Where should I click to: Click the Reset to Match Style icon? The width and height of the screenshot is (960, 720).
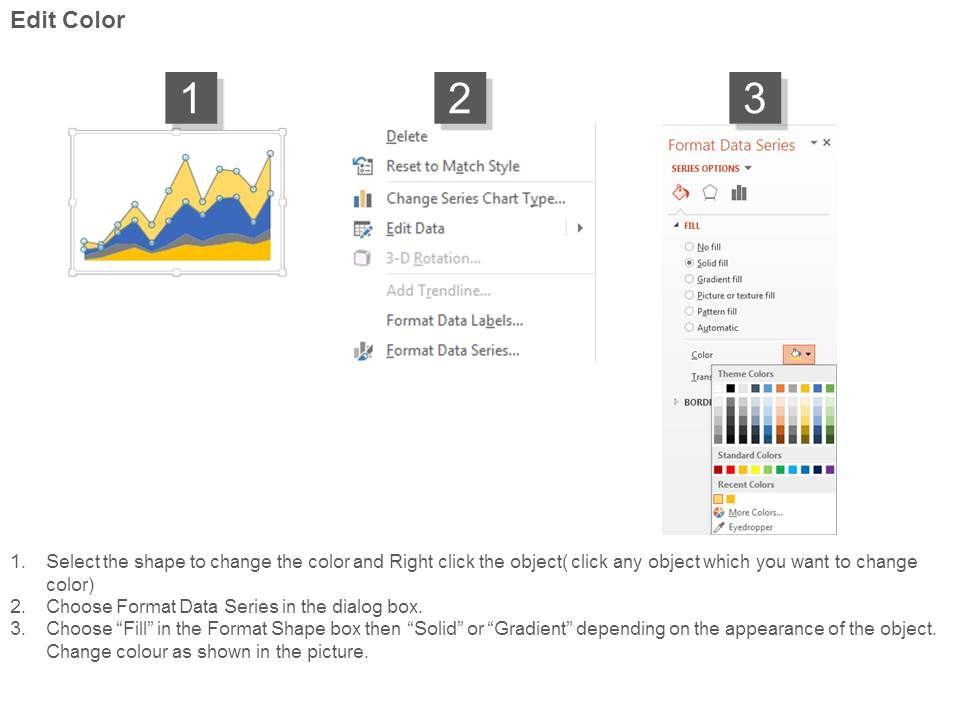[362, 166]
